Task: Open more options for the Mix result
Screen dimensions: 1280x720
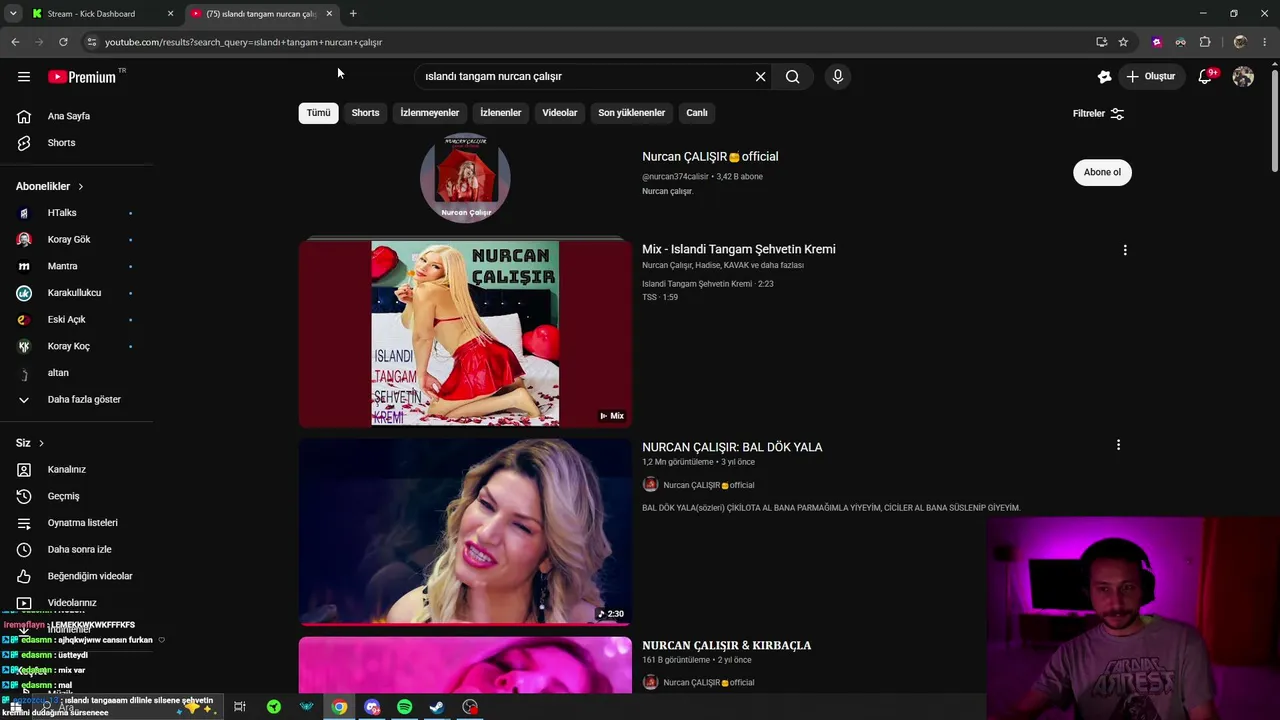Action: click(1125, 250)
